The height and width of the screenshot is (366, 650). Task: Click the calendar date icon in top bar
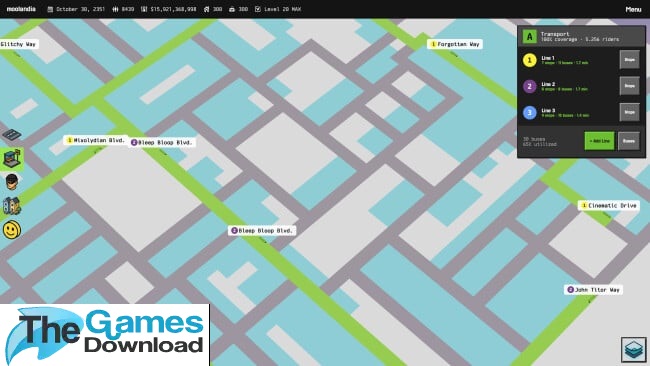point(50,9)
